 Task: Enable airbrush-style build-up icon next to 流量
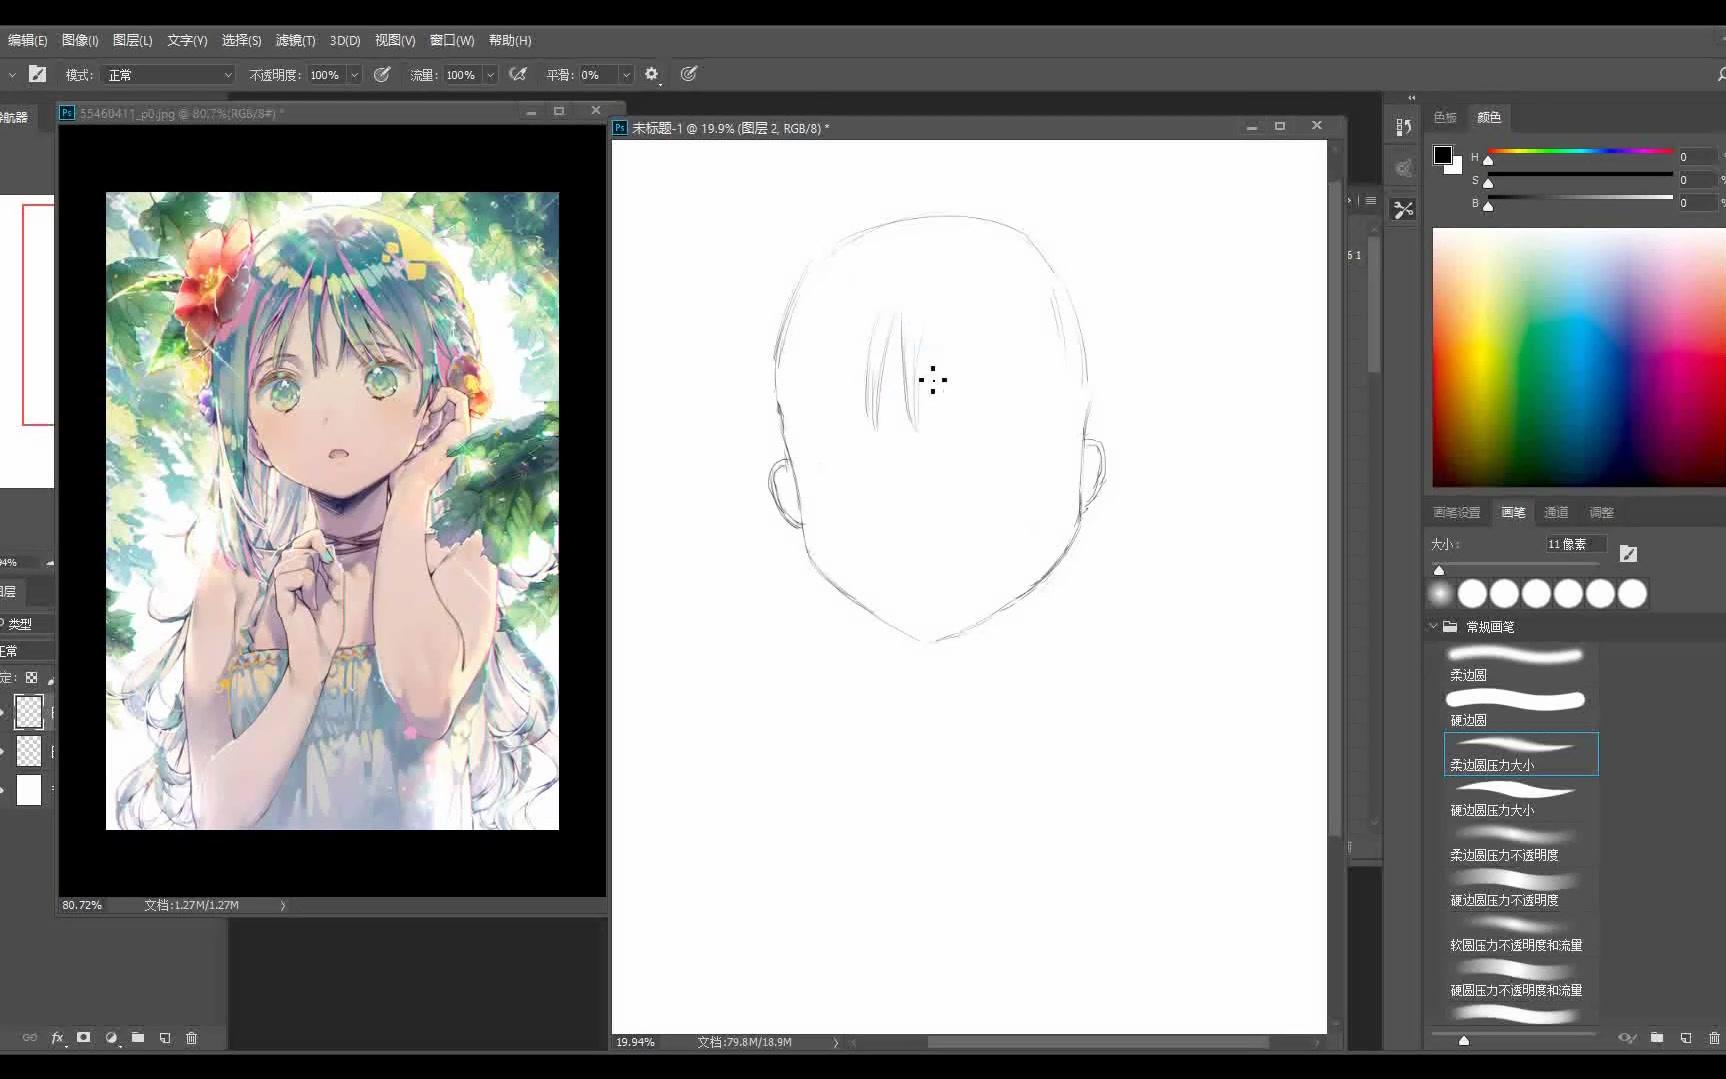pos(518,74)
